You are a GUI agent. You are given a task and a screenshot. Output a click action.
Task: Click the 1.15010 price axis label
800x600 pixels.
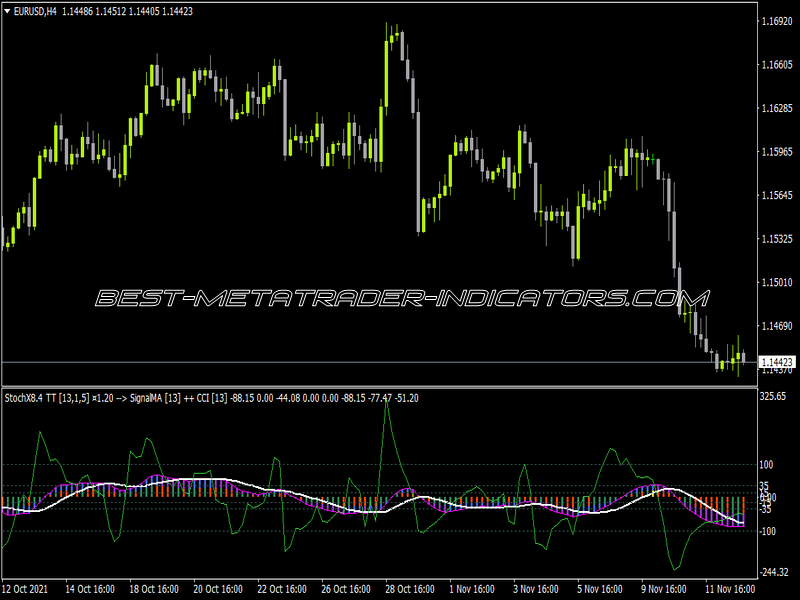777,282
